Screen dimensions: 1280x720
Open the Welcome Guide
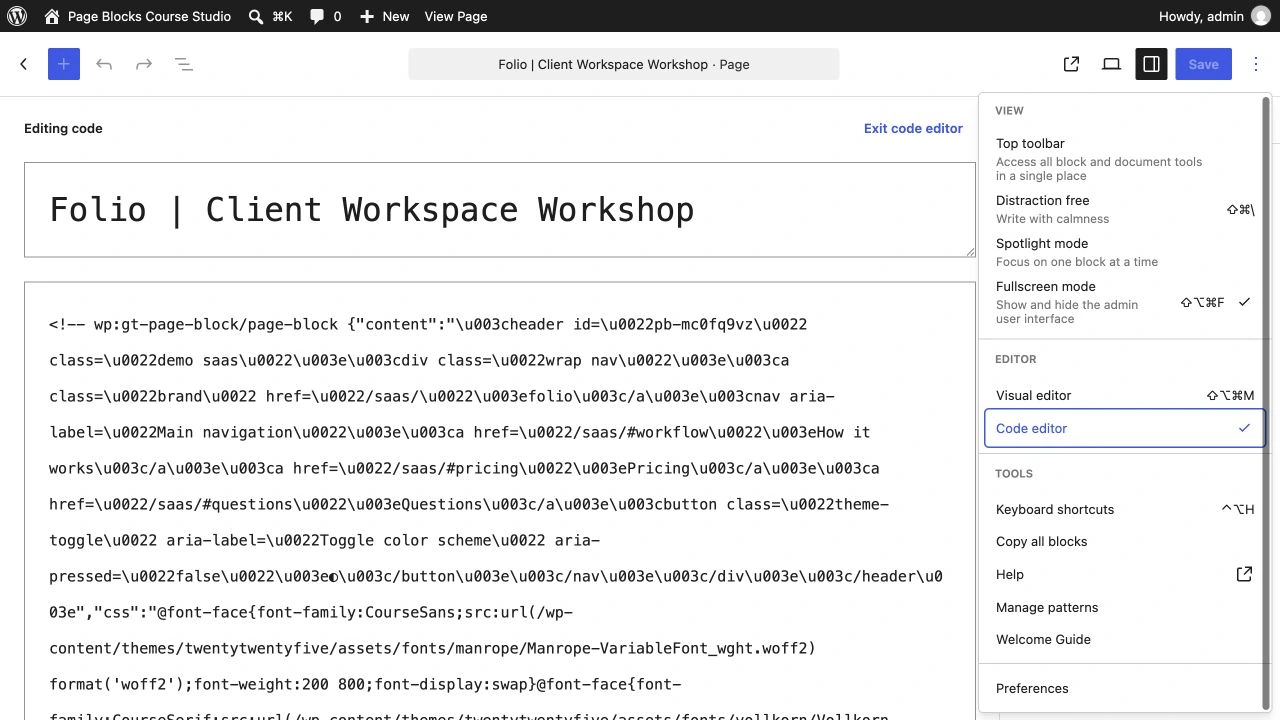click(x=1124, y=639)
